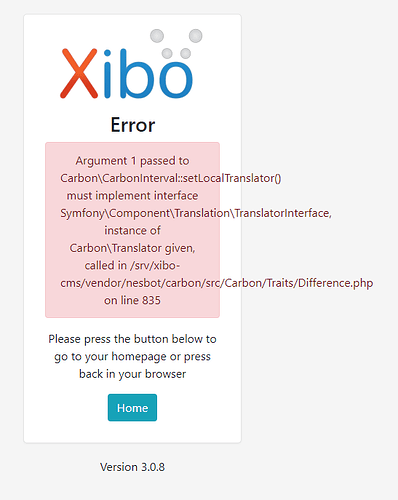Click the small gray bubble pair over the o
The image size is (398, 500).
point(176,53)
